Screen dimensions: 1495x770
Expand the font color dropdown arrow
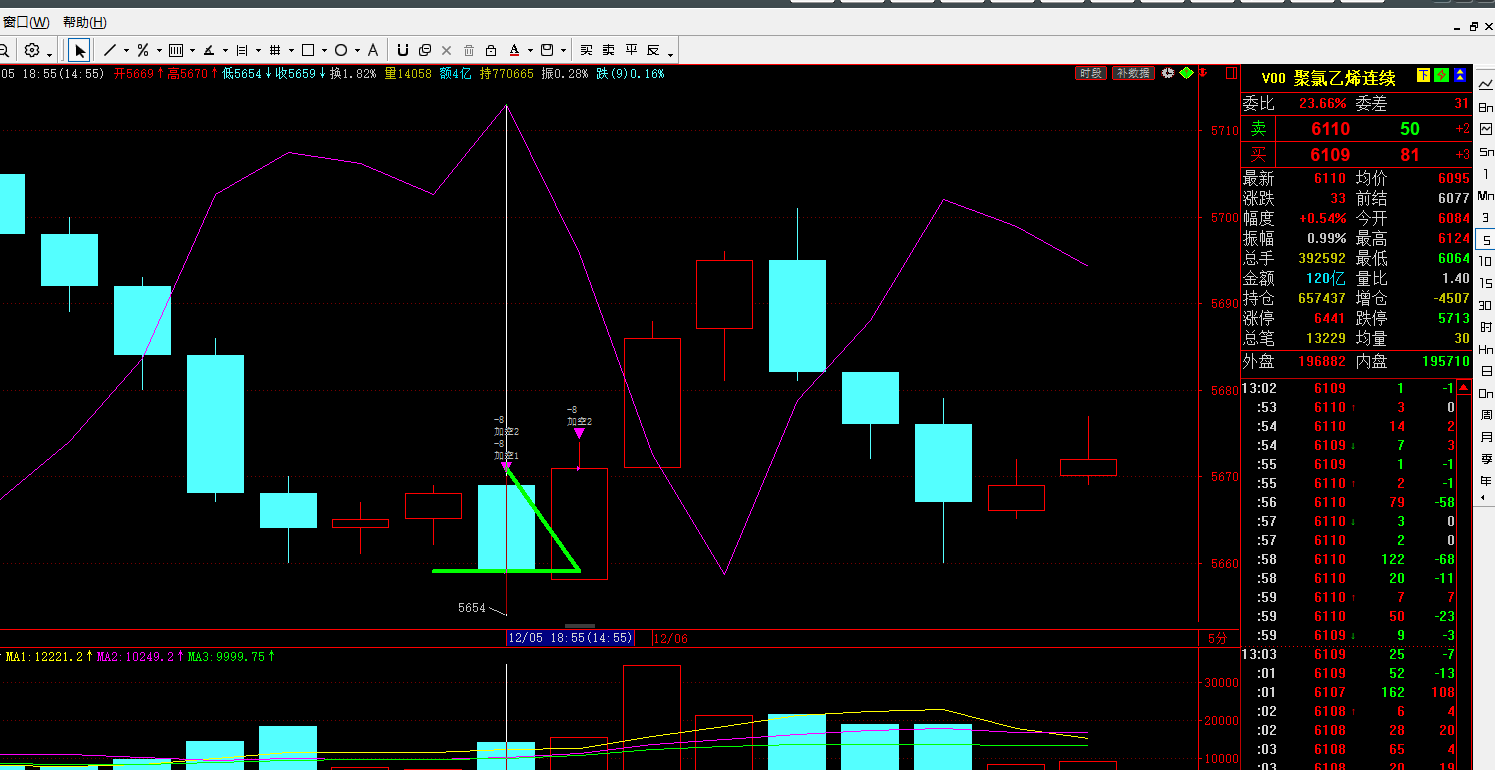coord(528,51)
